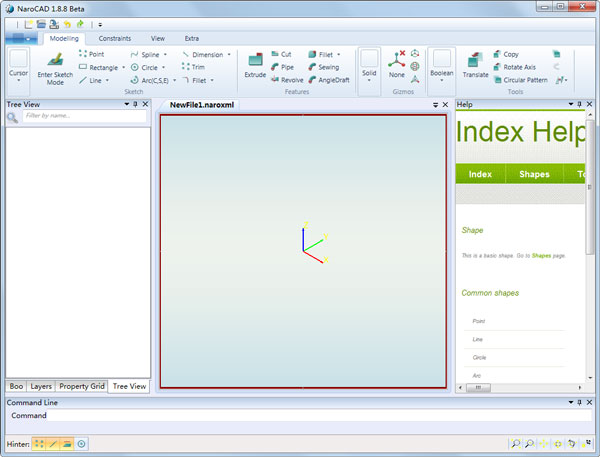Toggle the circle-center hinter in Hinter bar
The height and width of the screenshot is (457, 600).
click(81, 444)
